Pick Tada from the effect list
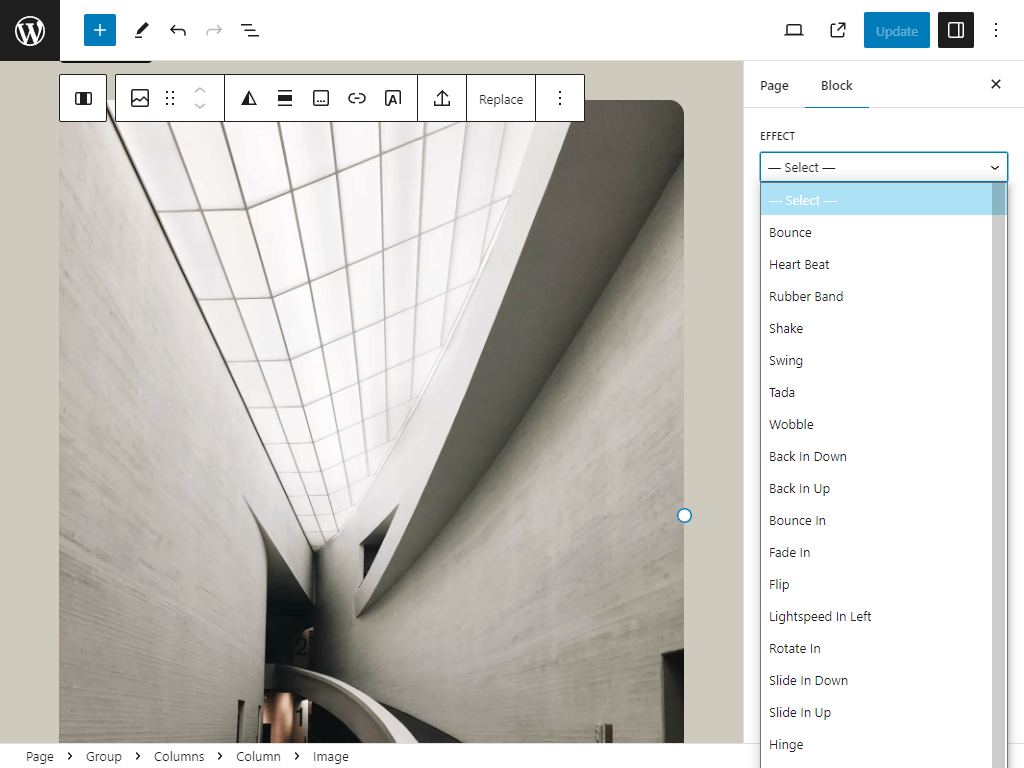This screenshot has width=1024, height=768. [876, 392]
